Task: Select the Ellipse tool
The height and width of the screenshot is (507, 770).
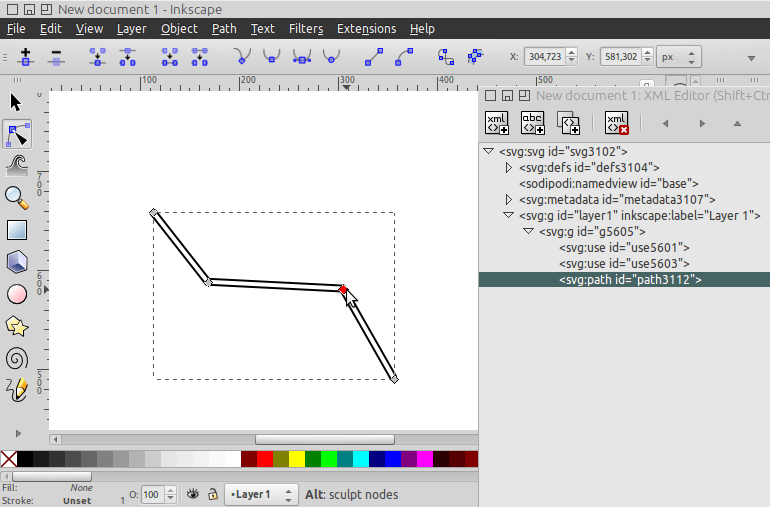Action: click(17, 294)
